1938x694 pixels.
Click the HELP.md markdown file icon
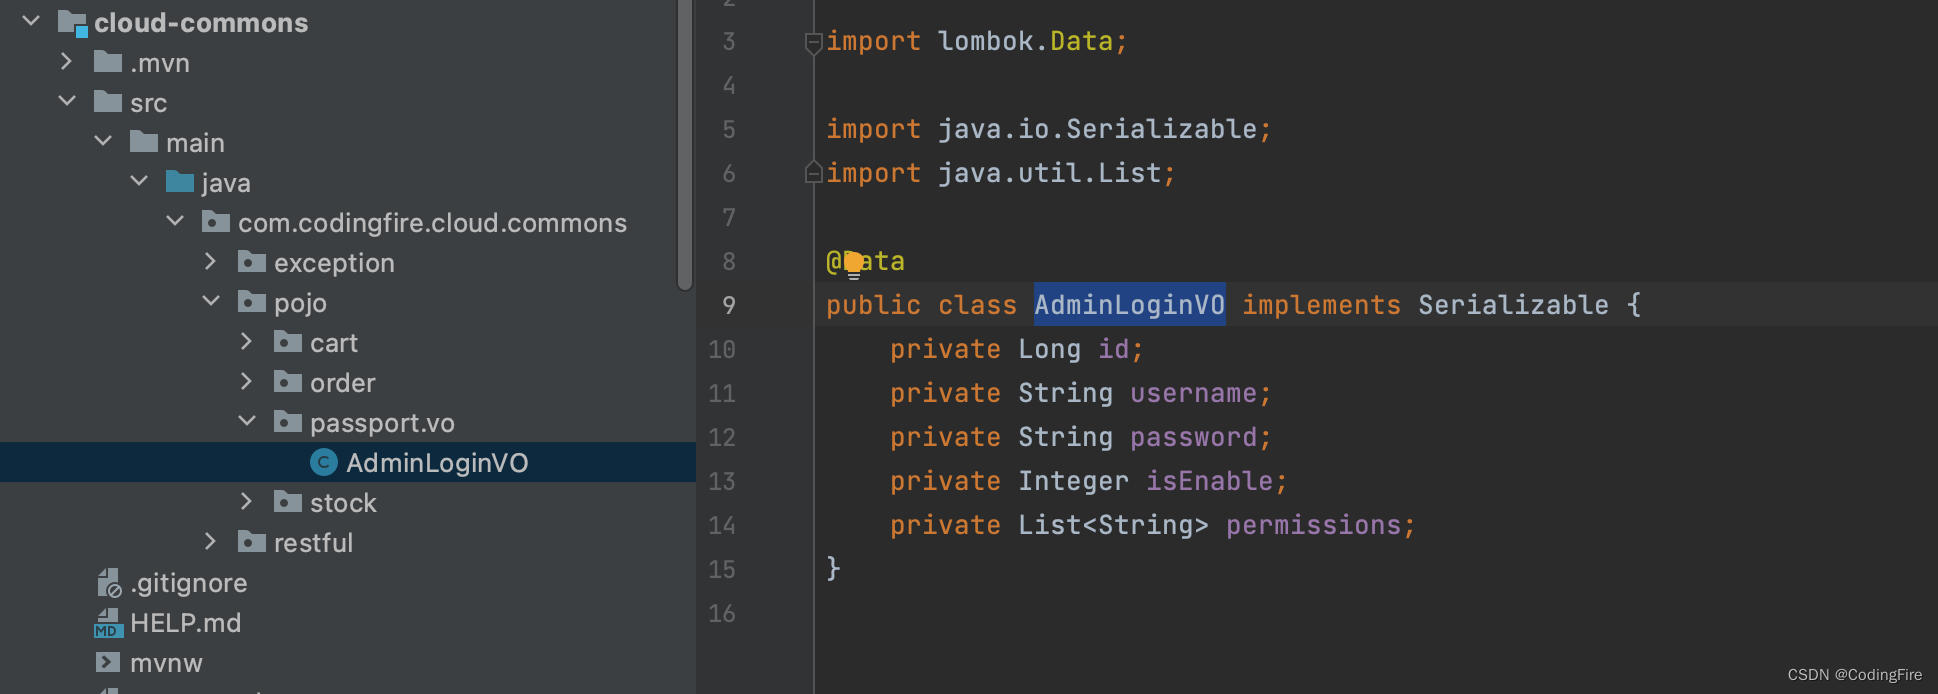[x=108, y=623]
